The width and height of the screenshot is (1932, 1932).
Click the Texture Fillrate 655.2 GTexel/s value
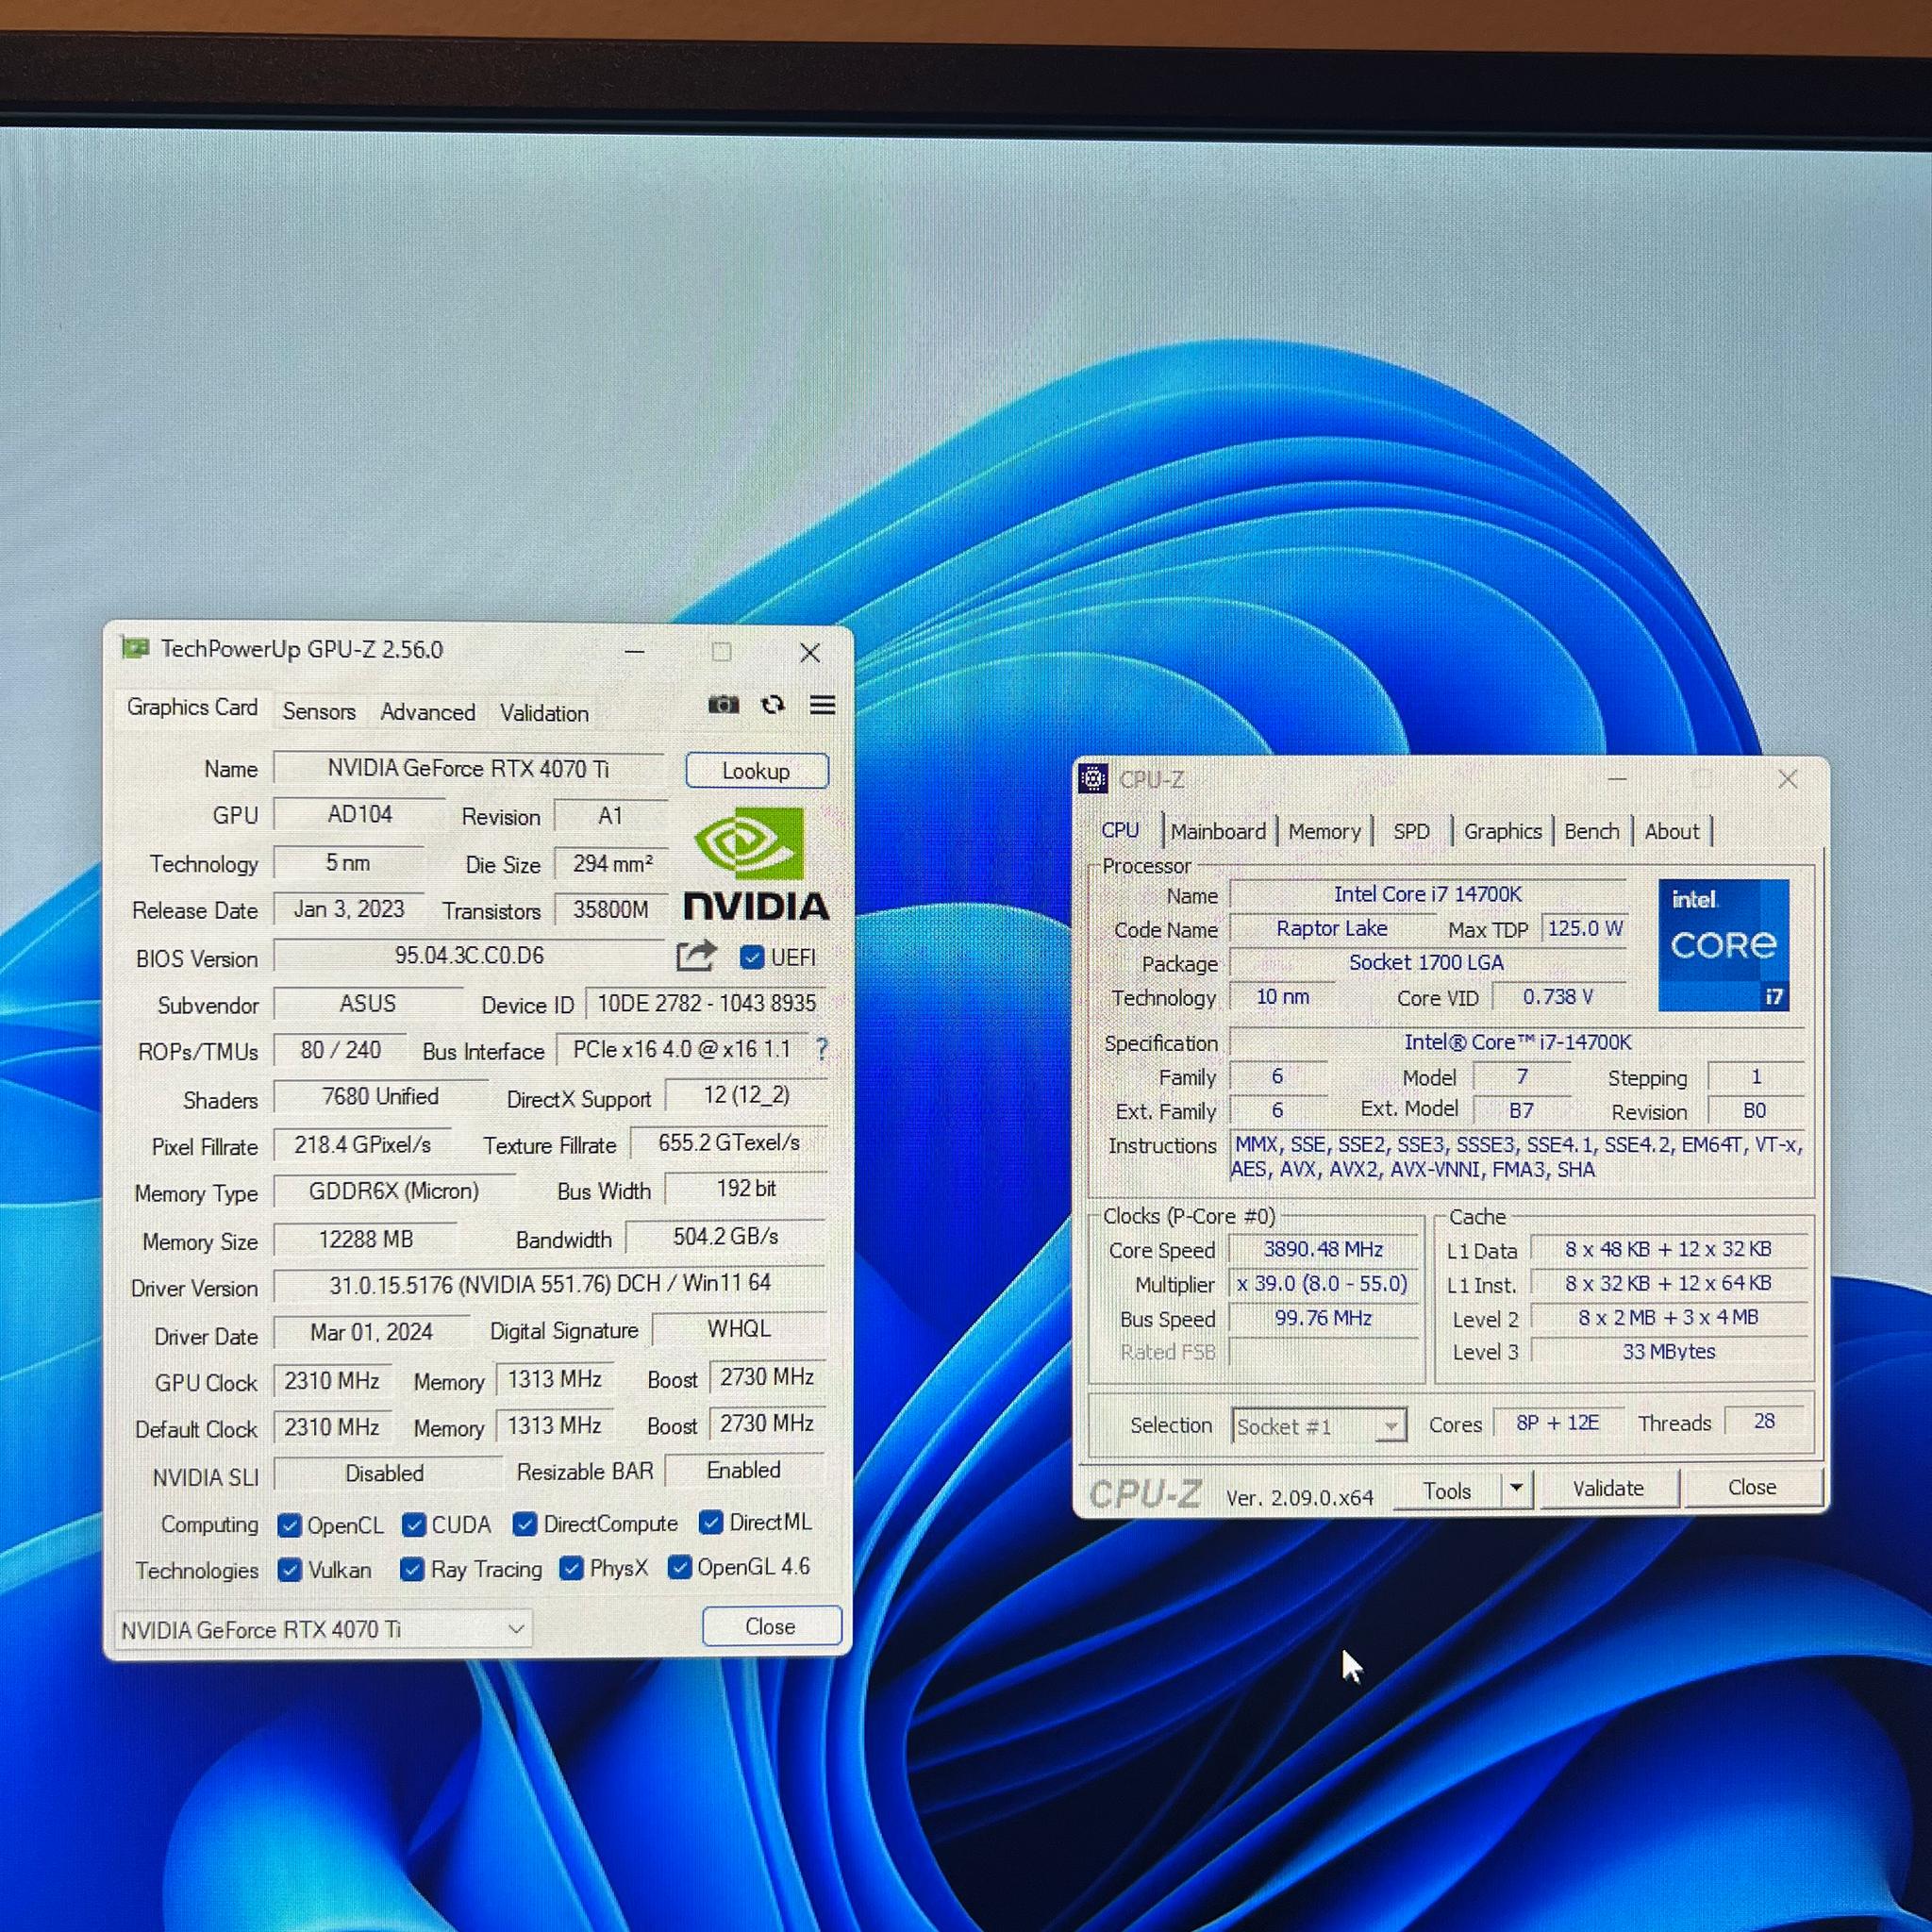(x=728, y=1143)
